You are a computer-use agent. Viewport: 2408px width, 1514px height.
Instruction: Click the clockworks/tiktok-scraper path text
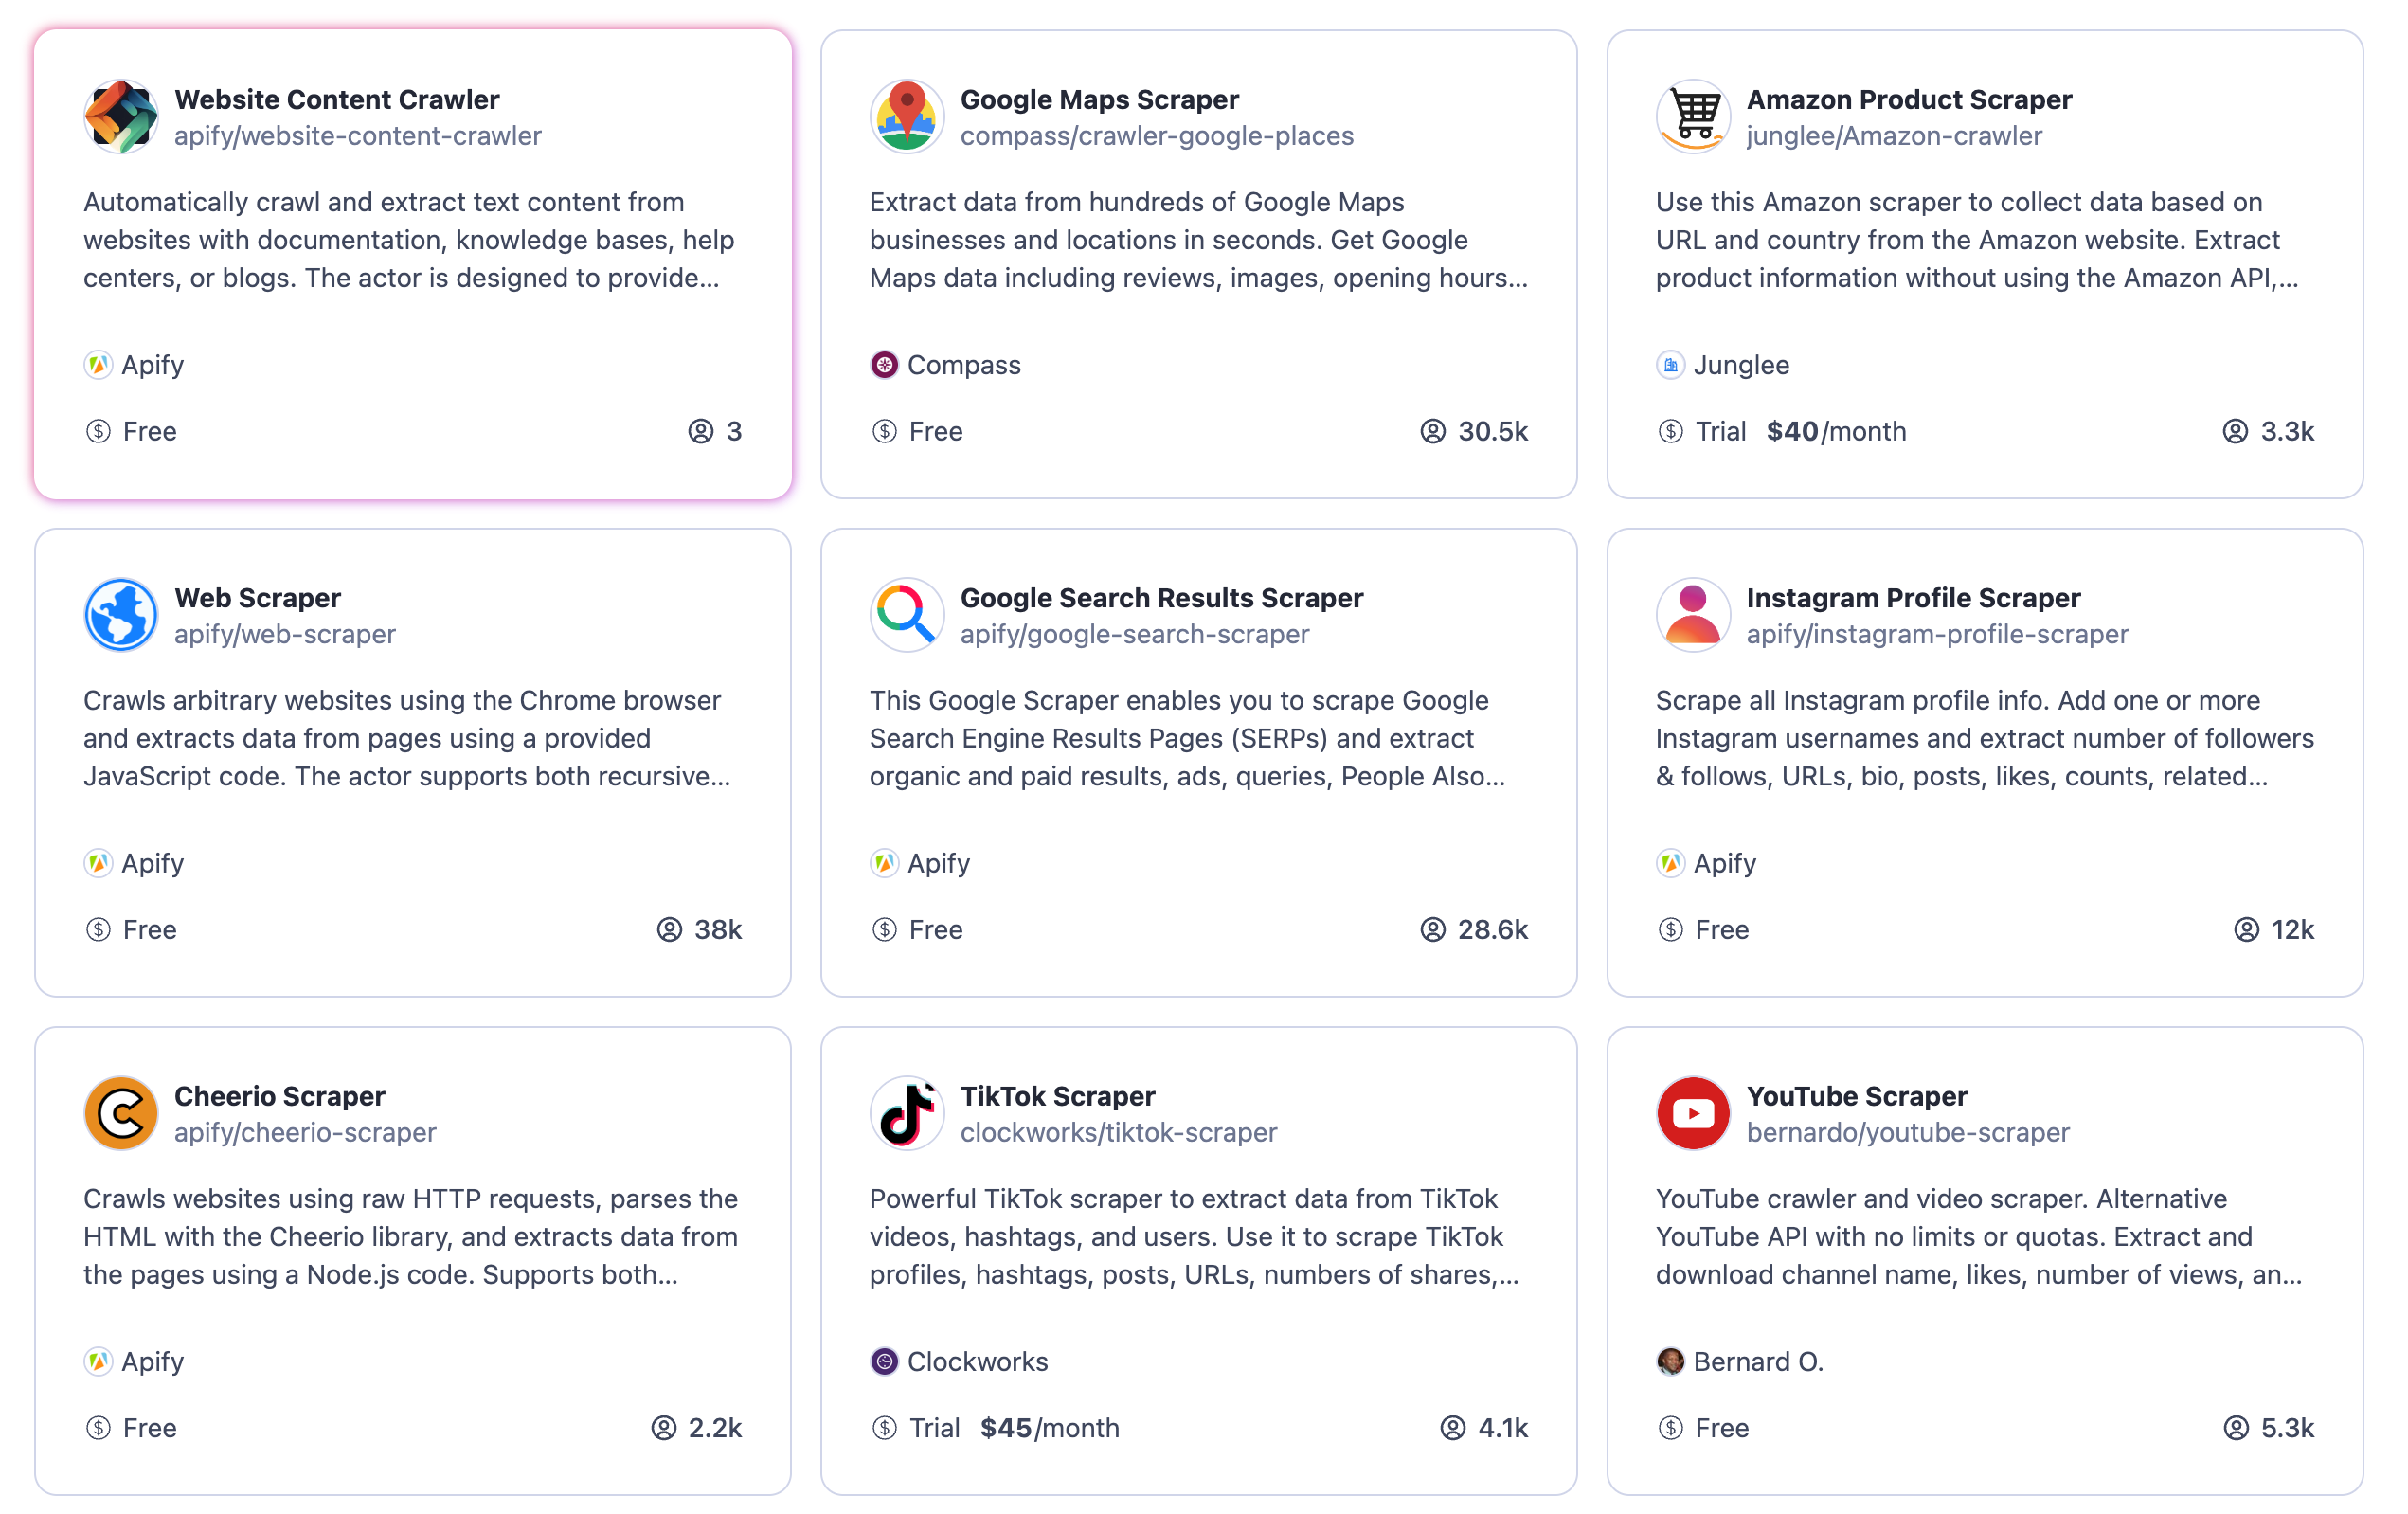pyautogui.click(x=1118, y=1132)
